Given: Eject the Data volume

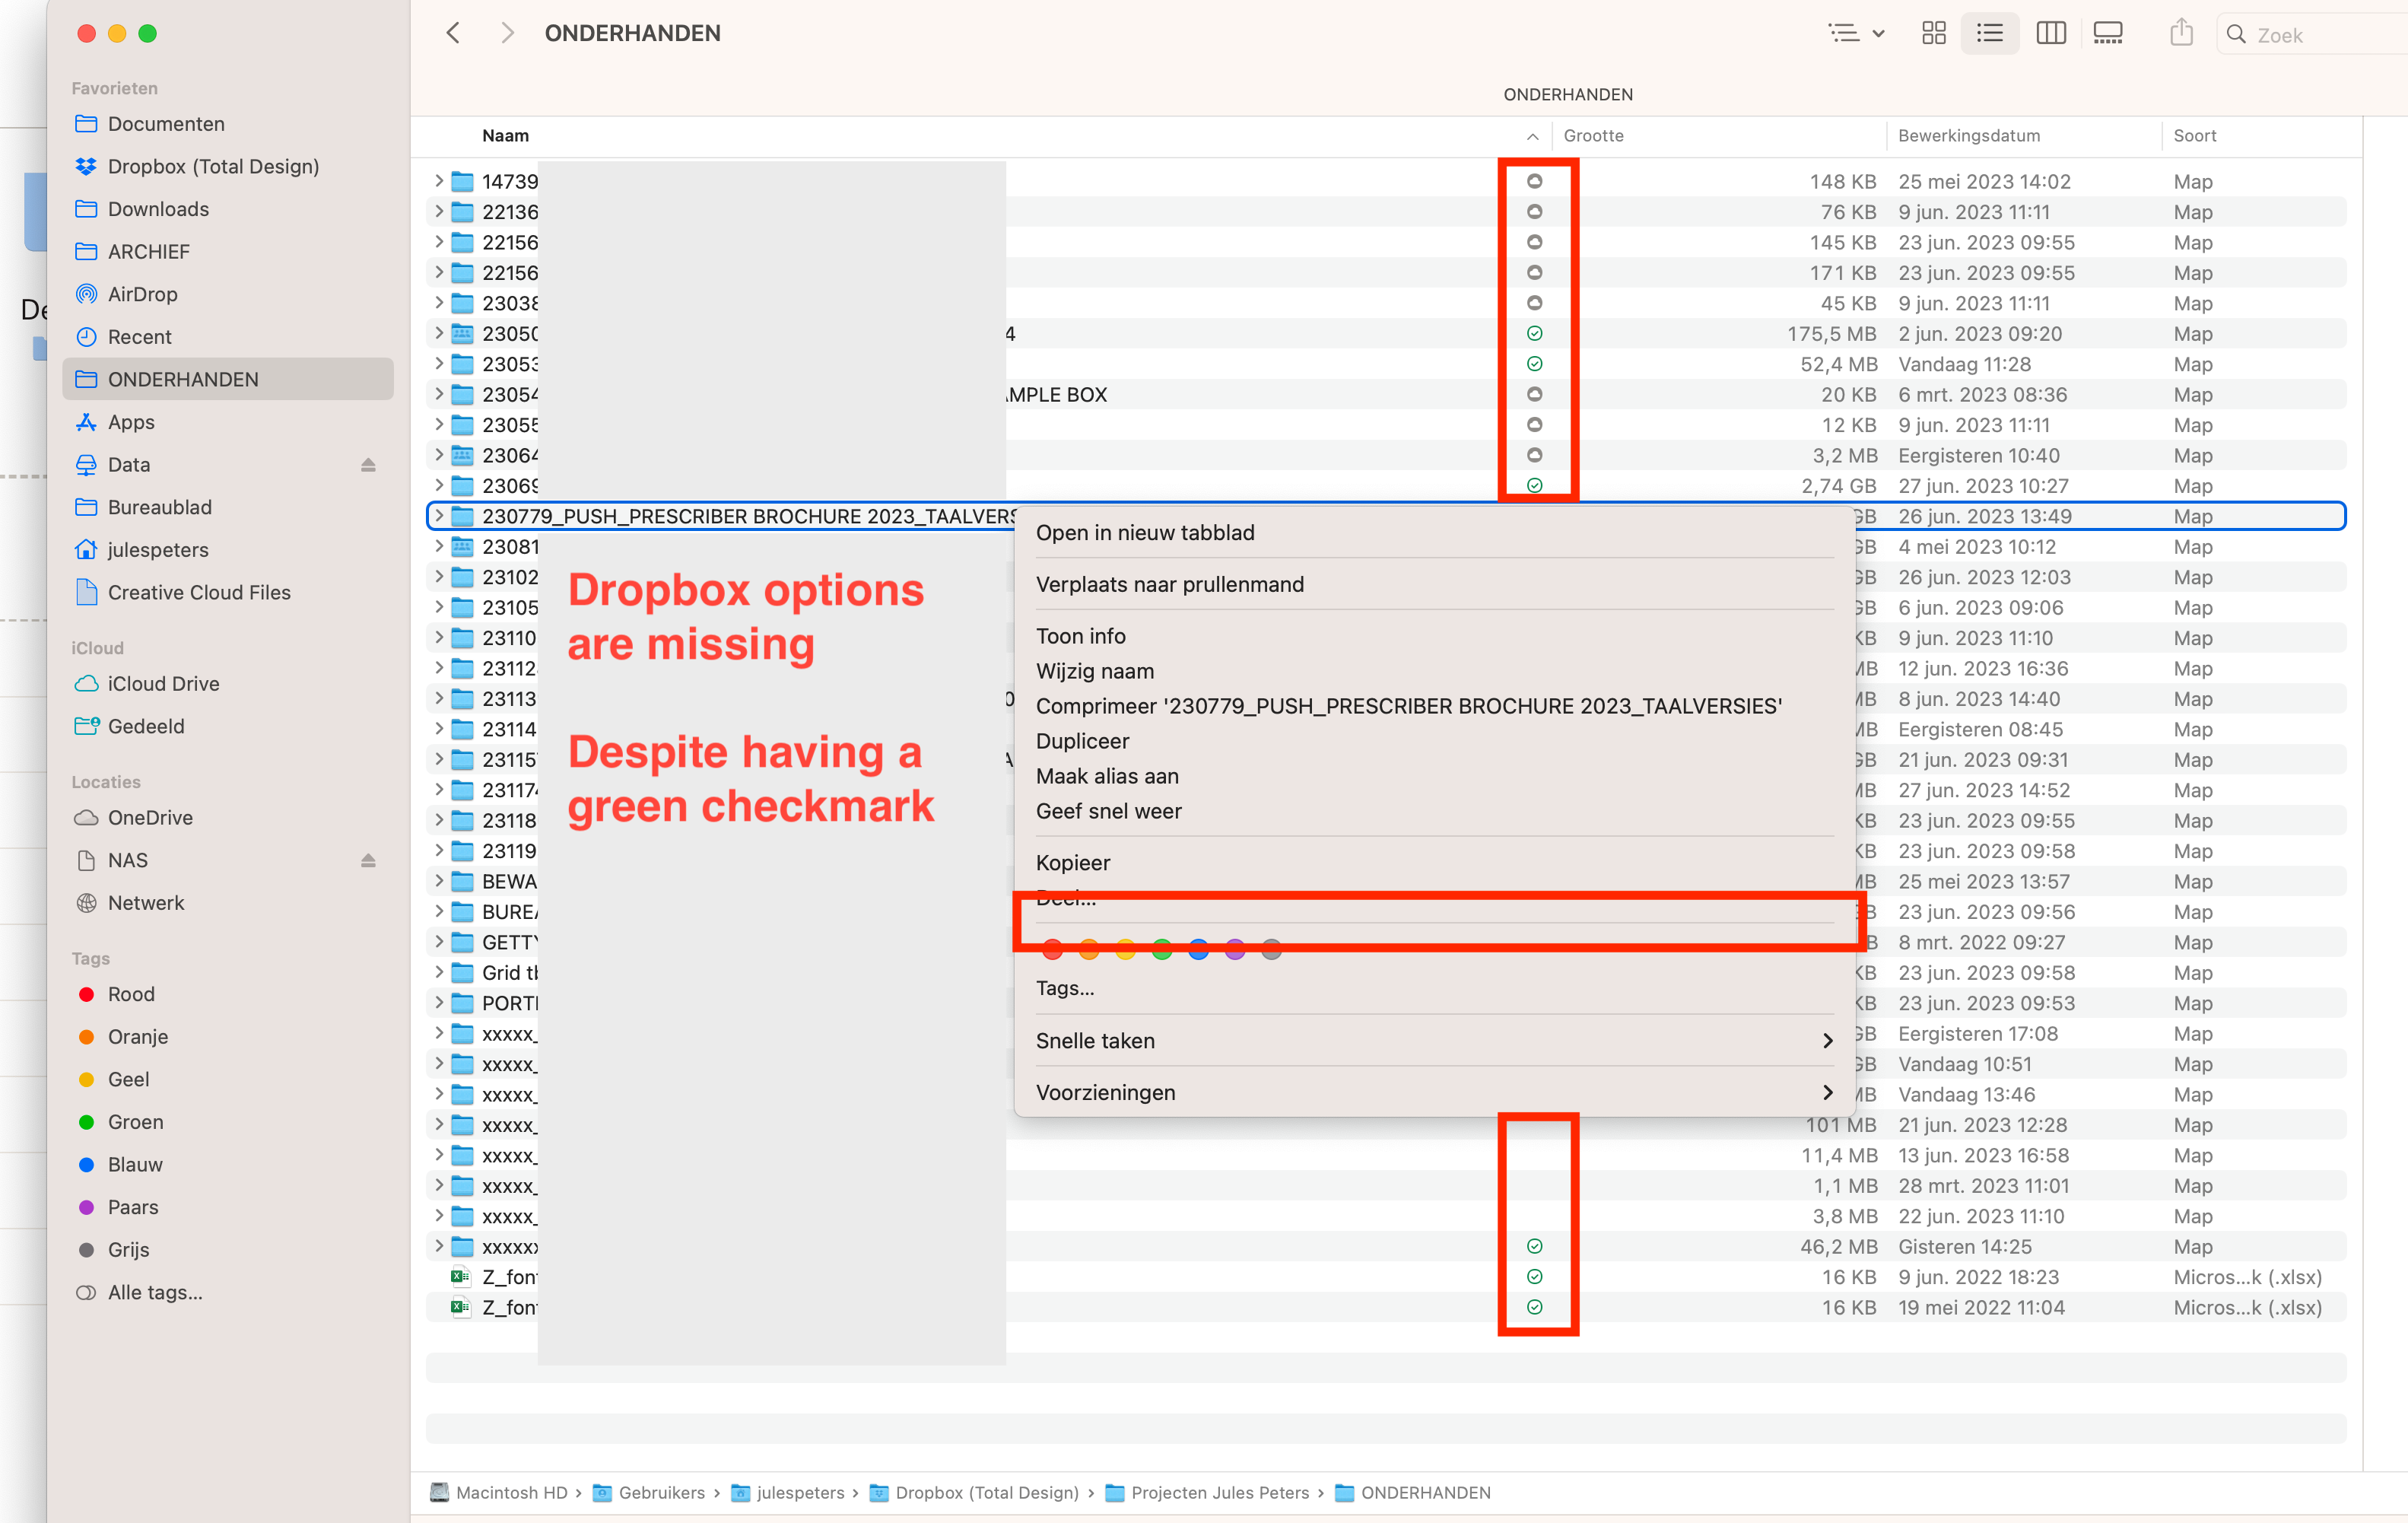Looking at the screenshot, I should pyautogui.click(x=368, y=464).
